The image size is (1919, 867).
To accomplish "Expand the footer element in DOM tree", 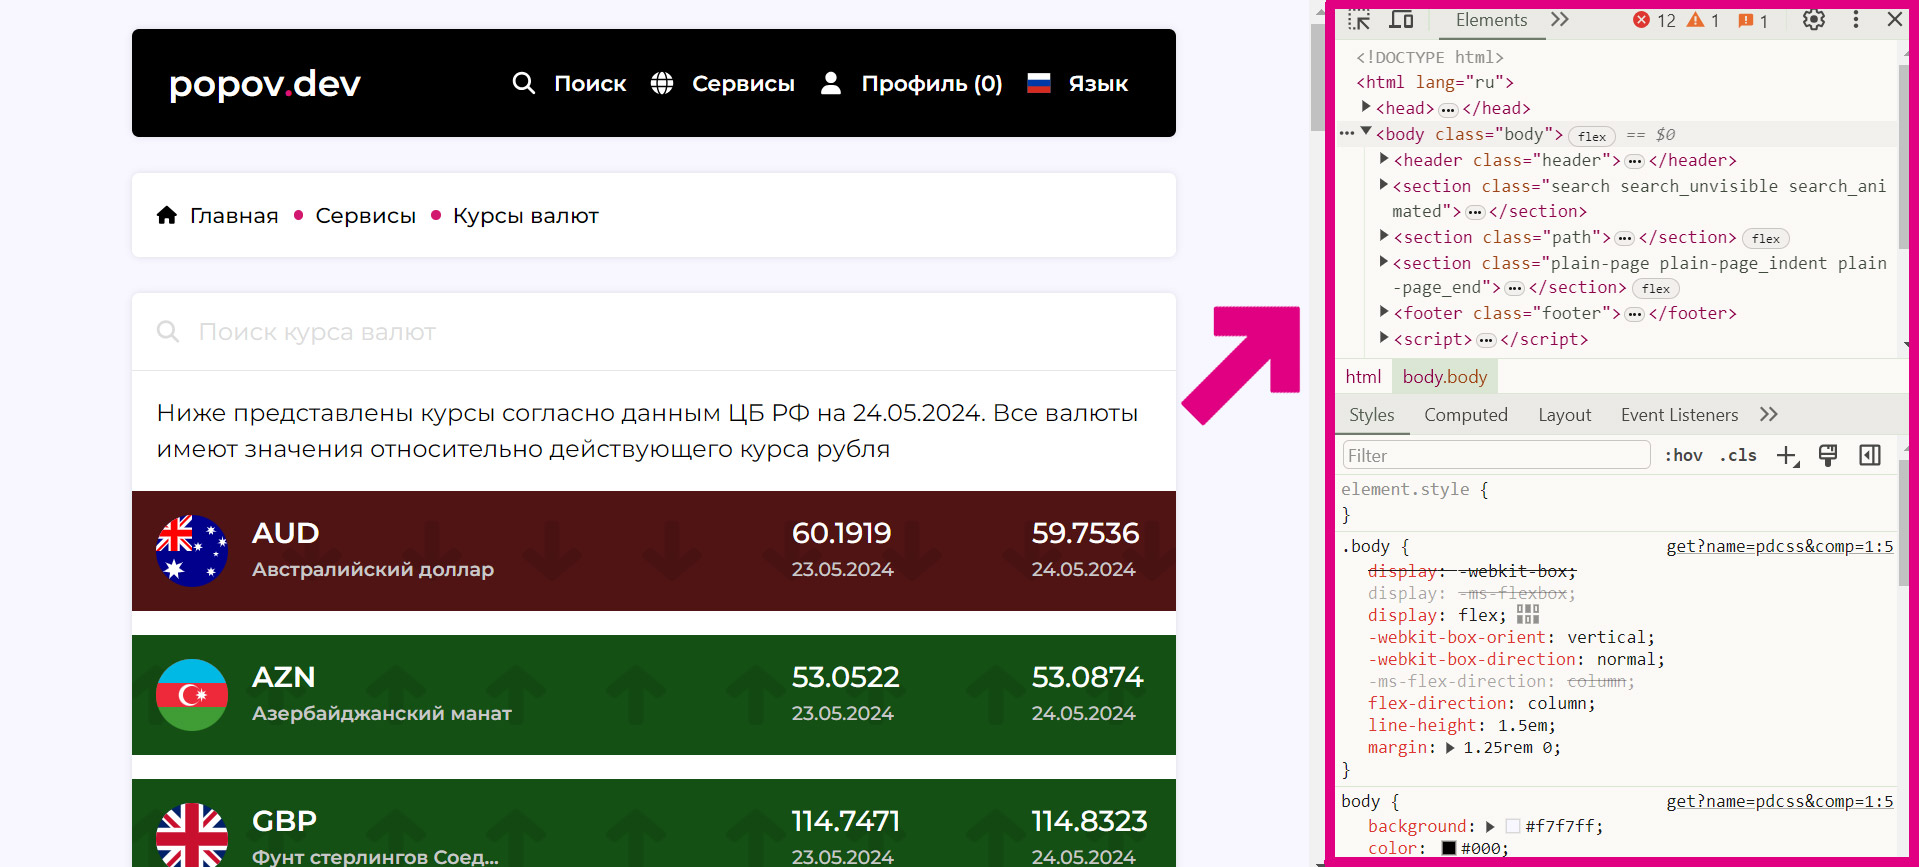I will pos(1384,312).
